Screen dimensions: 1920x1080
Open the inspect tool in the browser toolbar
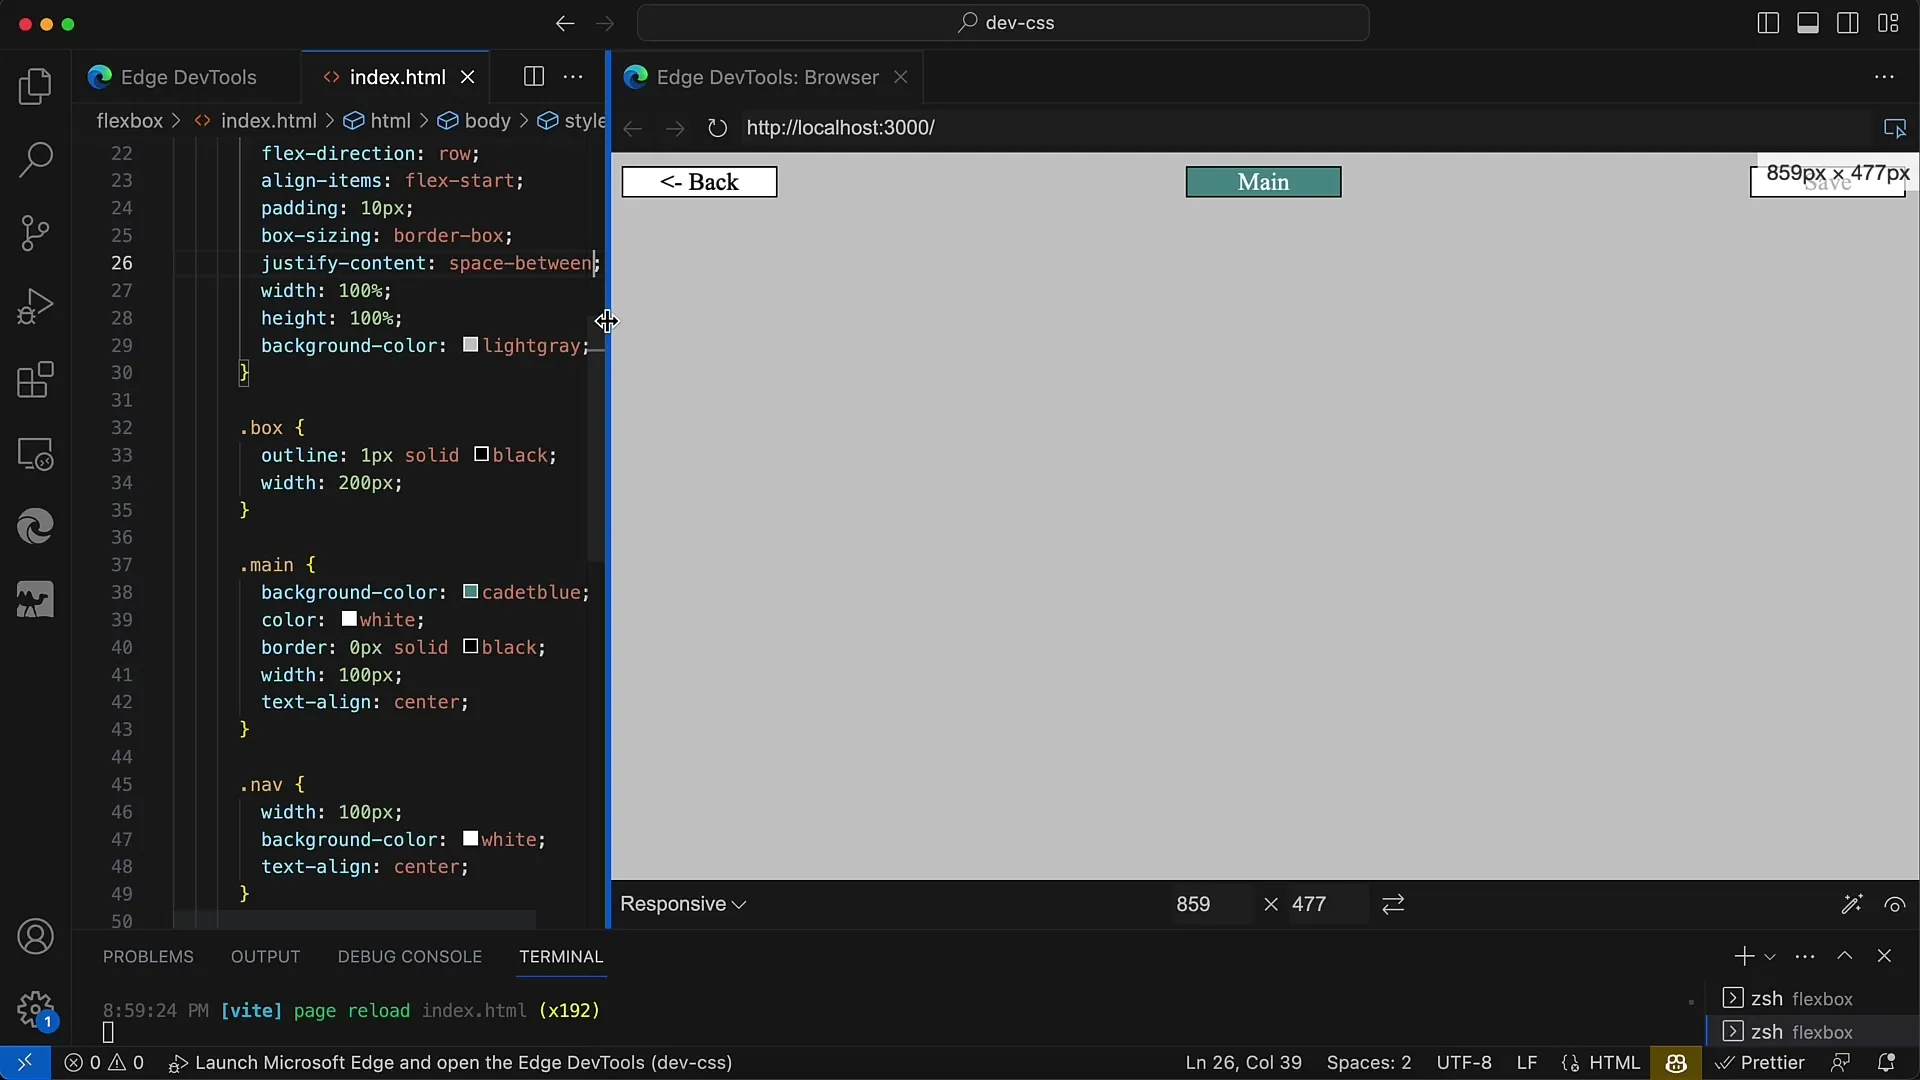coord(1895,128)
